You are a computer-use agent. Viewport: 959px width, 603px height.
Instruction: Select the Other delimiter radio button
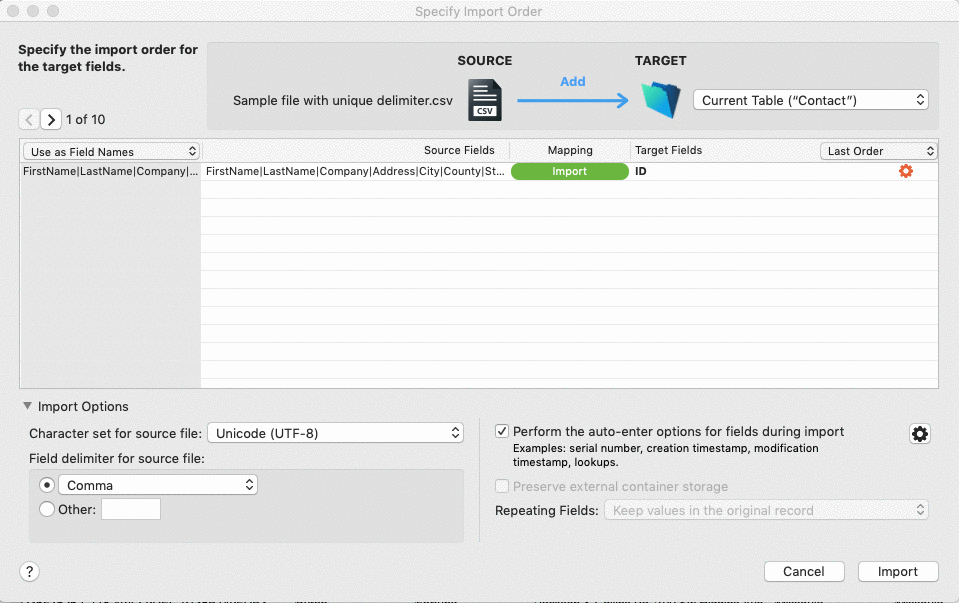click(x=46, y=509)
